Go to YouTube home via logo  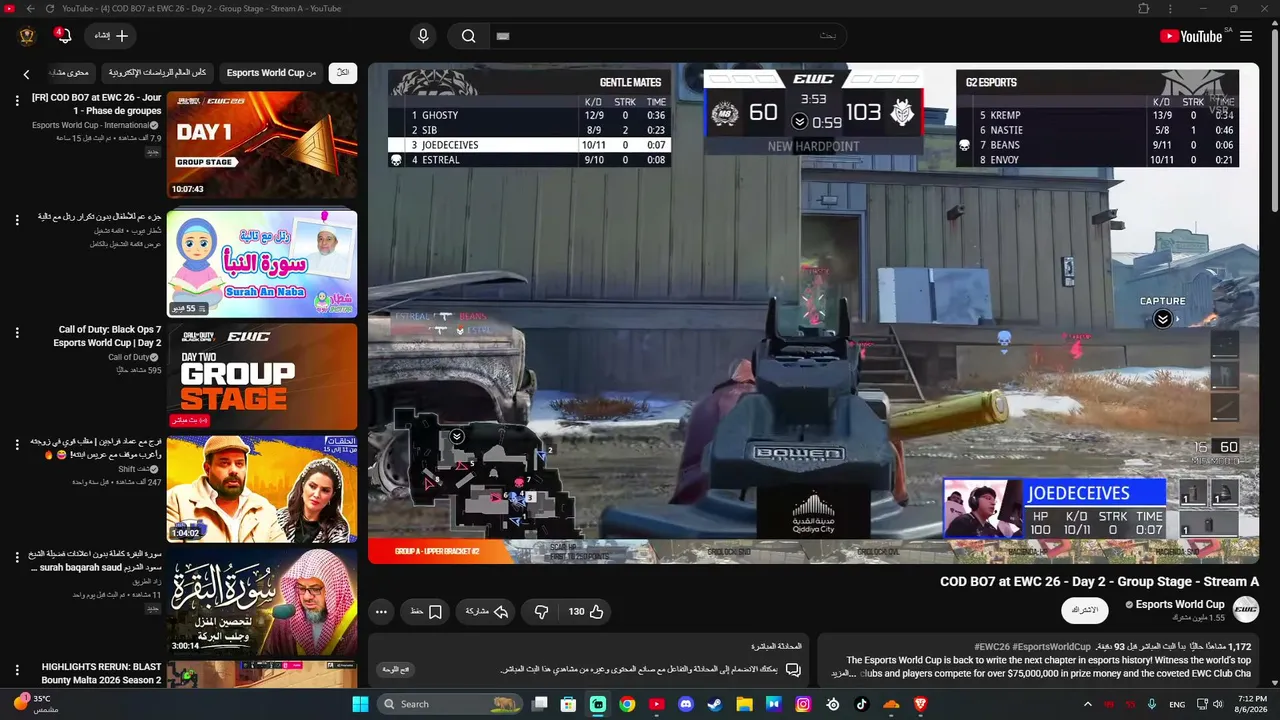1191,36
